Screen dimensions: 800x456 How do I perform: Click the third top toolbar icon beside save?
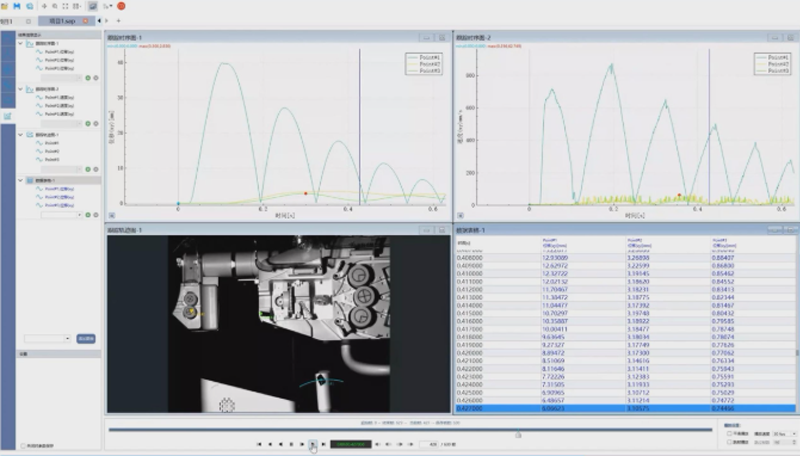pos(30,6)
